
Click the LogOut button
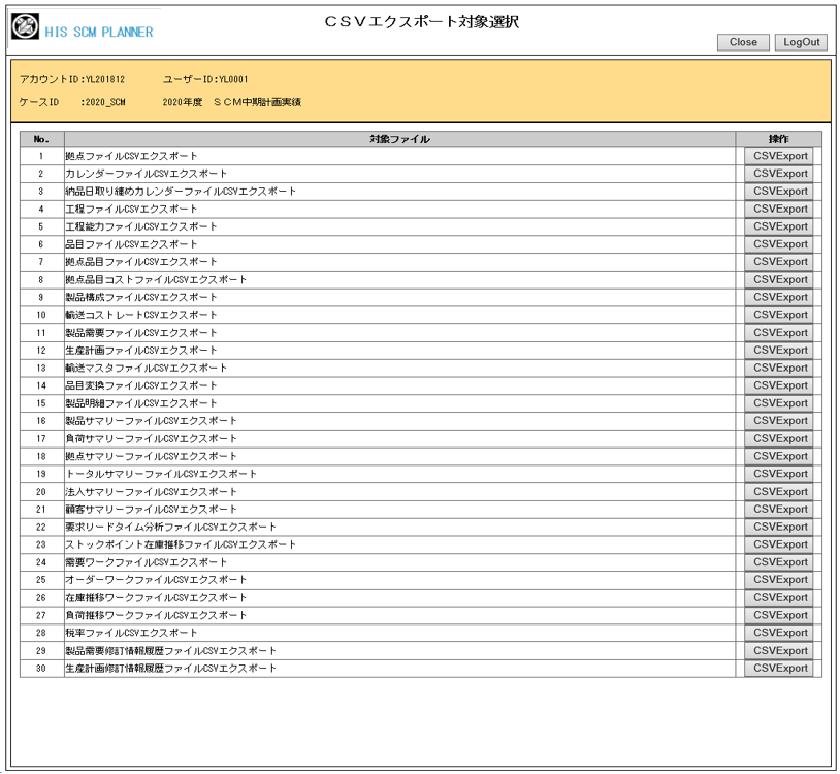tap(800, 42)
